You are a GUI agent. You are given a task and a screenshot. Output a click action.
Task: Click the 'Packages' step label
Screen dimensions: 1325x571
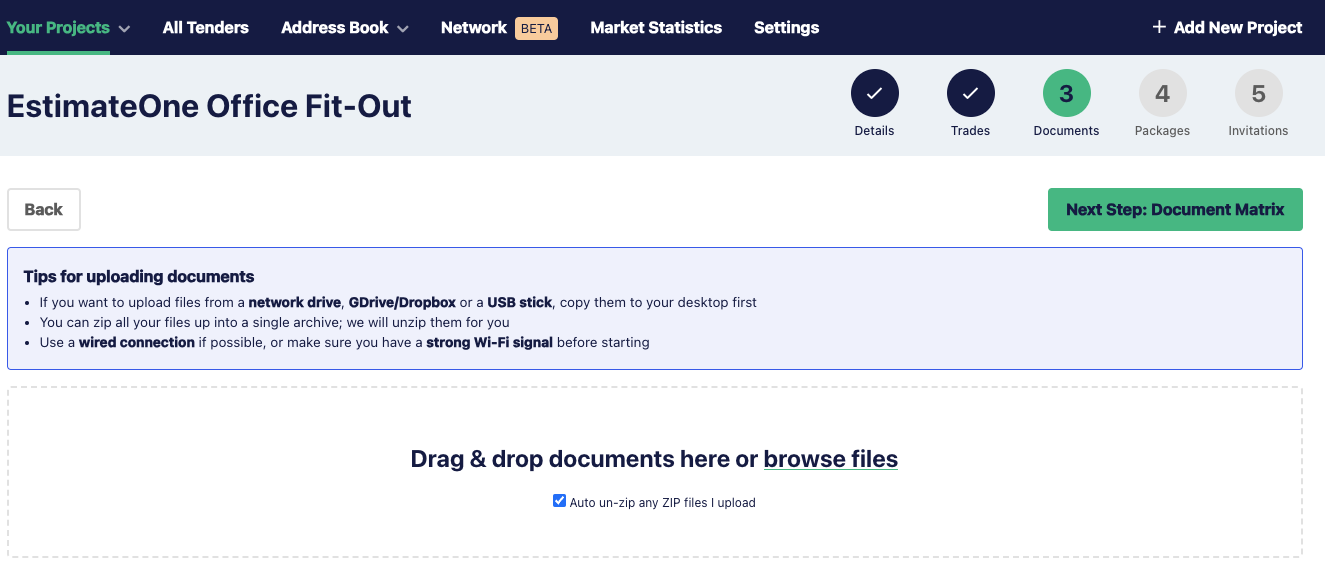[1163, 131]
